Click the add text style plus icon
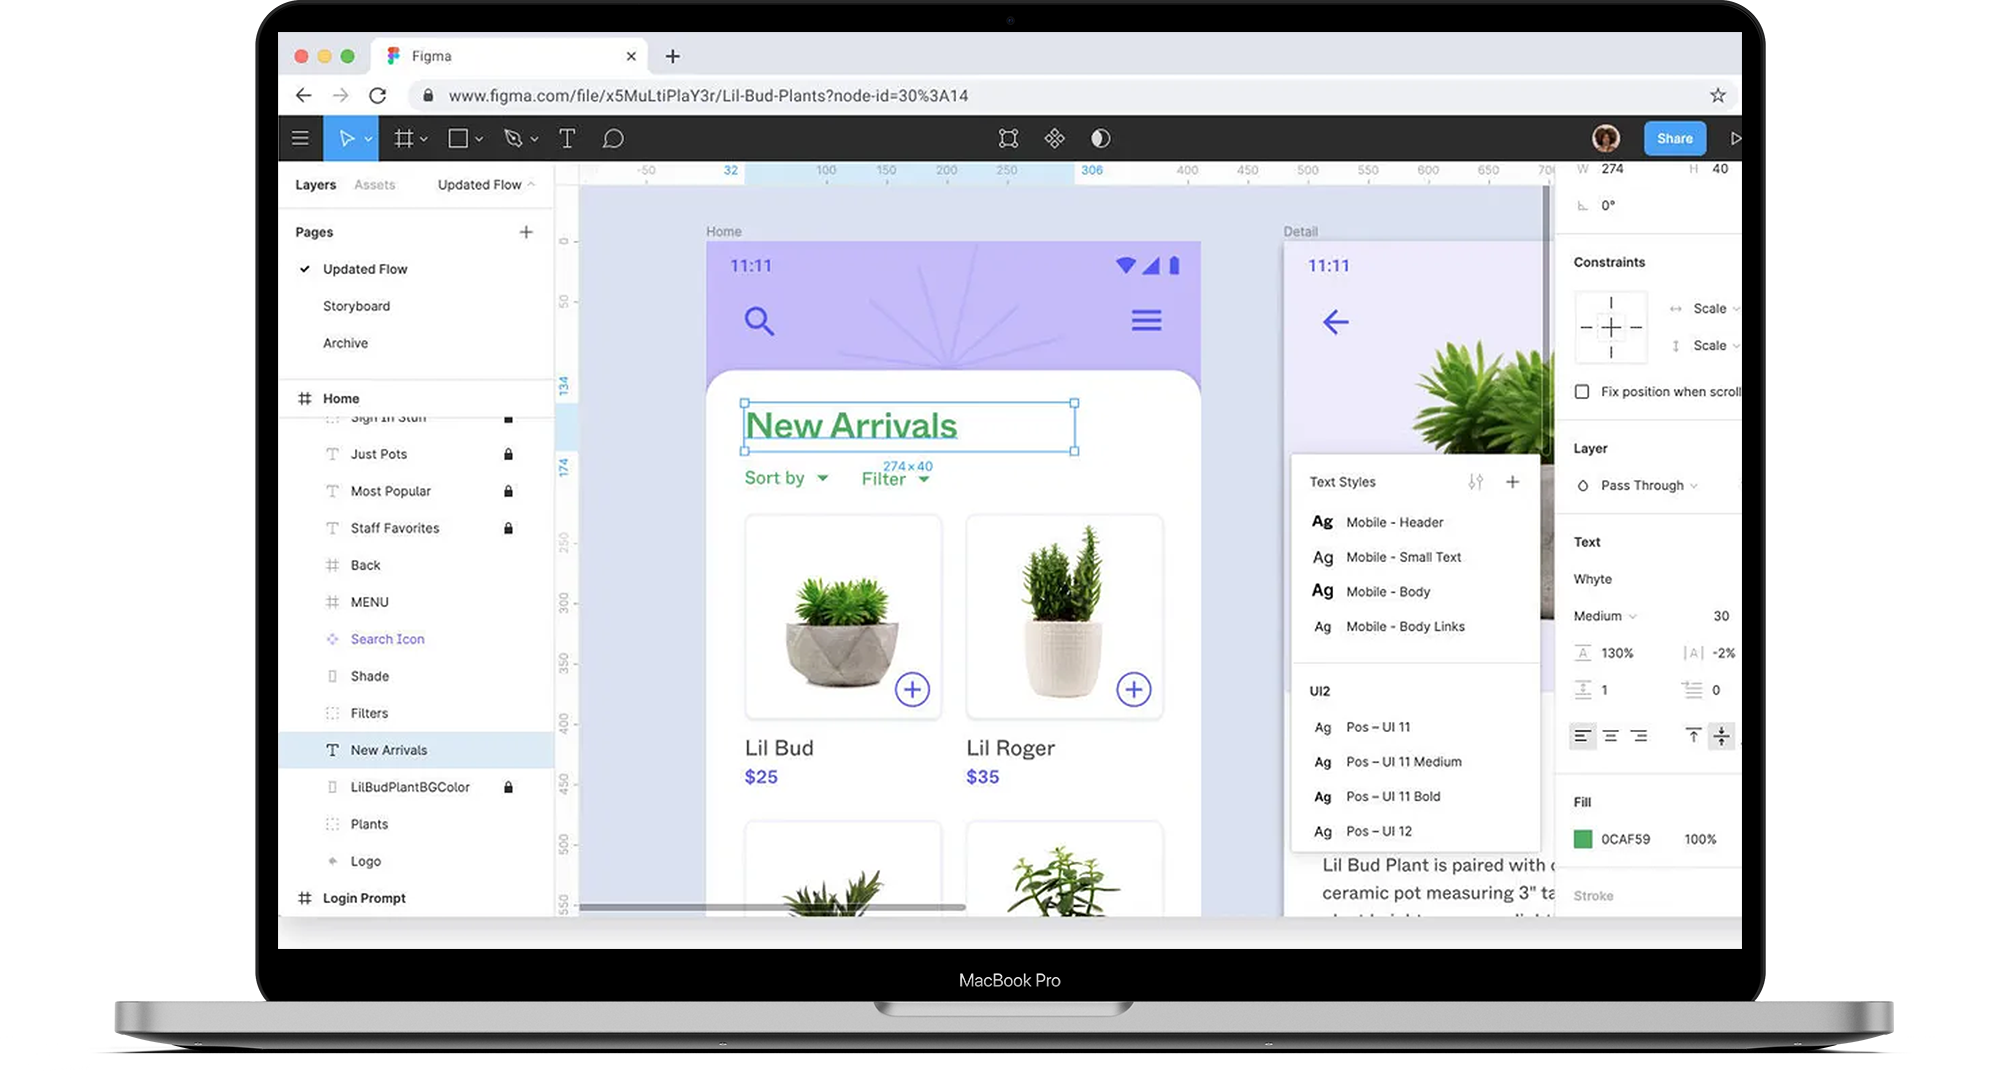 pyautogui.click(x=1512, y=482)
